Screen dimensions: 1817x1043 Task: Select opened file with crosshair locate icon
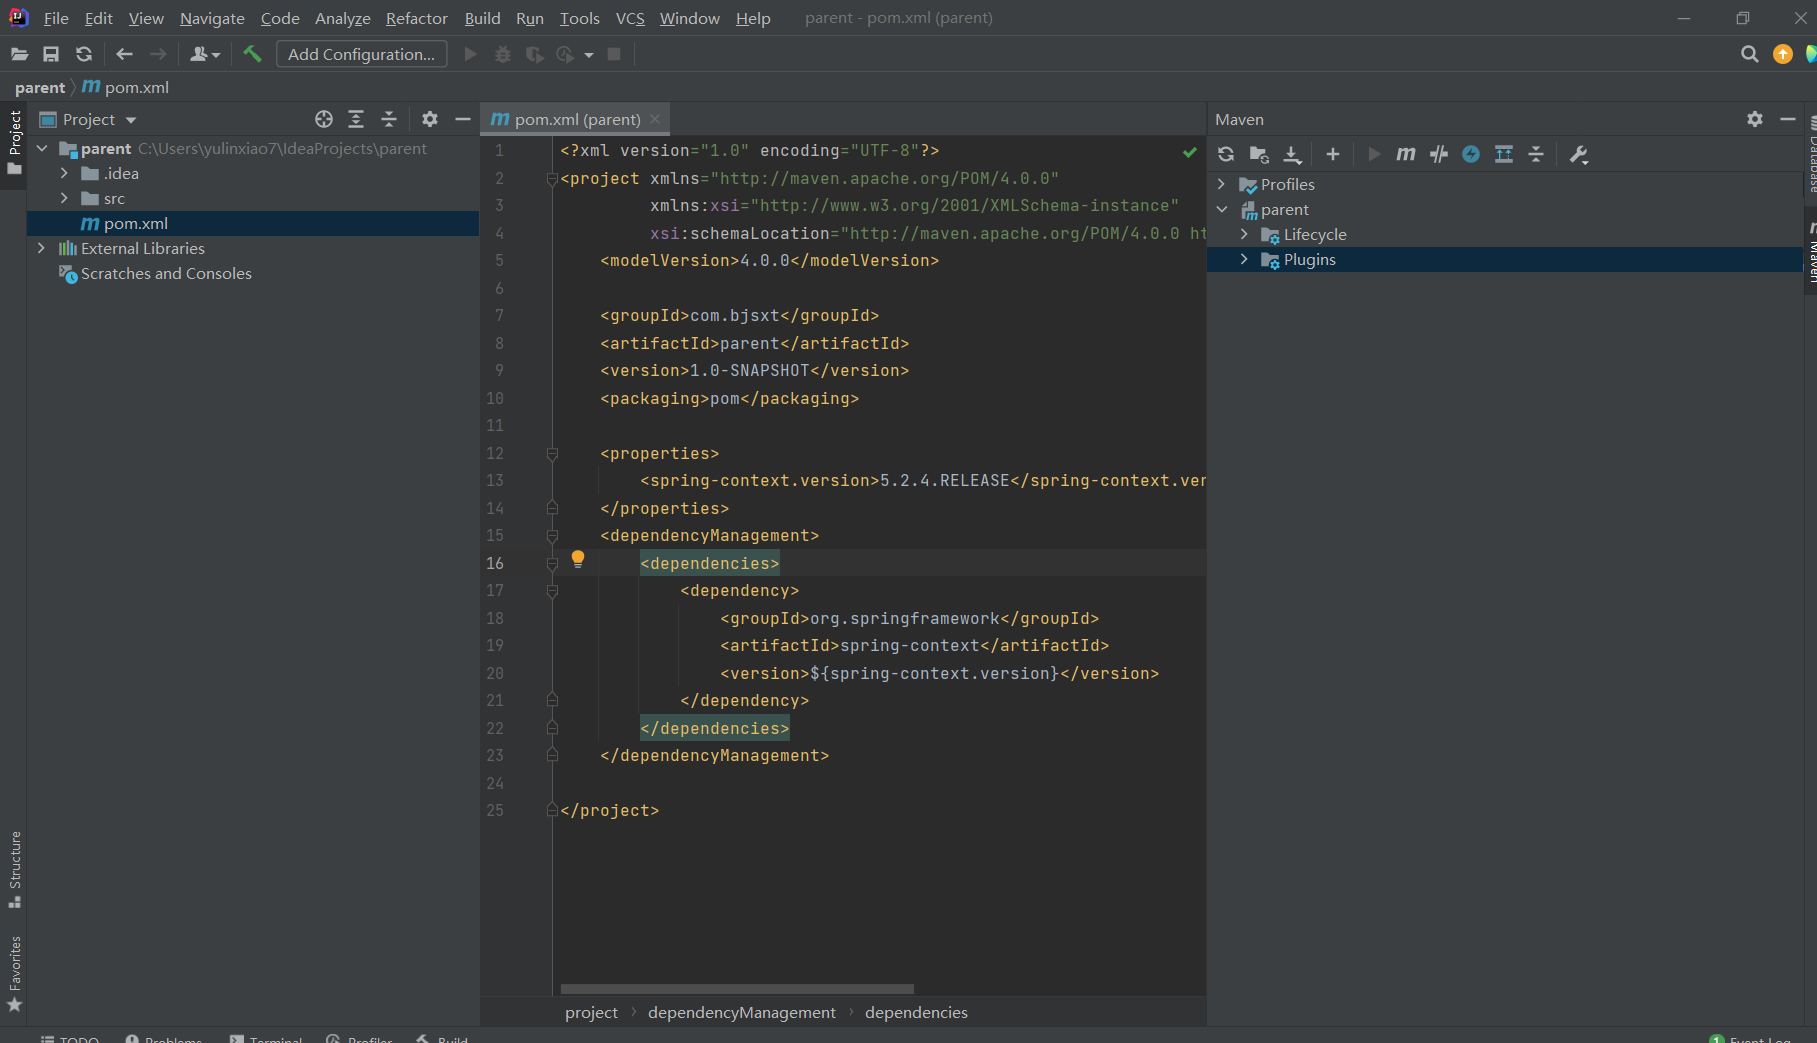[x=323, y=119]
